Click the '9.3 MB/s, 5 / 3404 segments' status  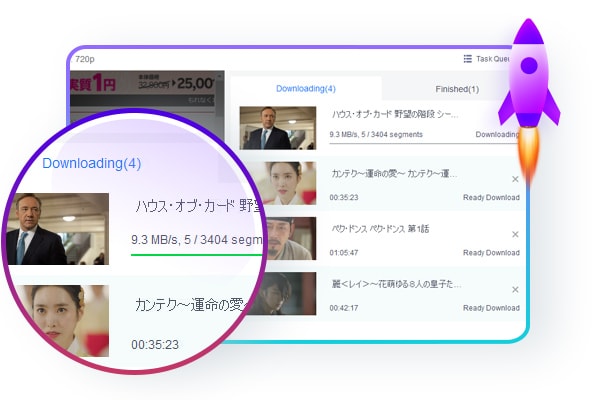[376, 134]
